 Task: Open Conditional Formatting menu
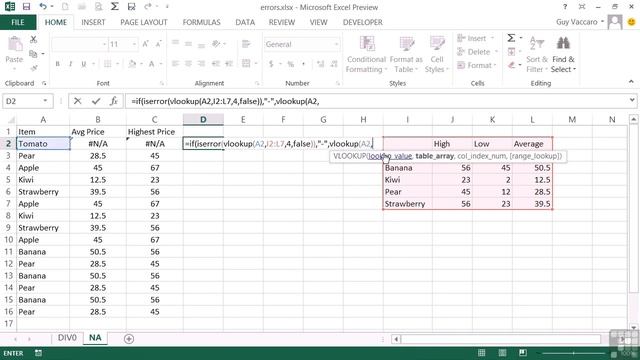(x=367, y=54)
